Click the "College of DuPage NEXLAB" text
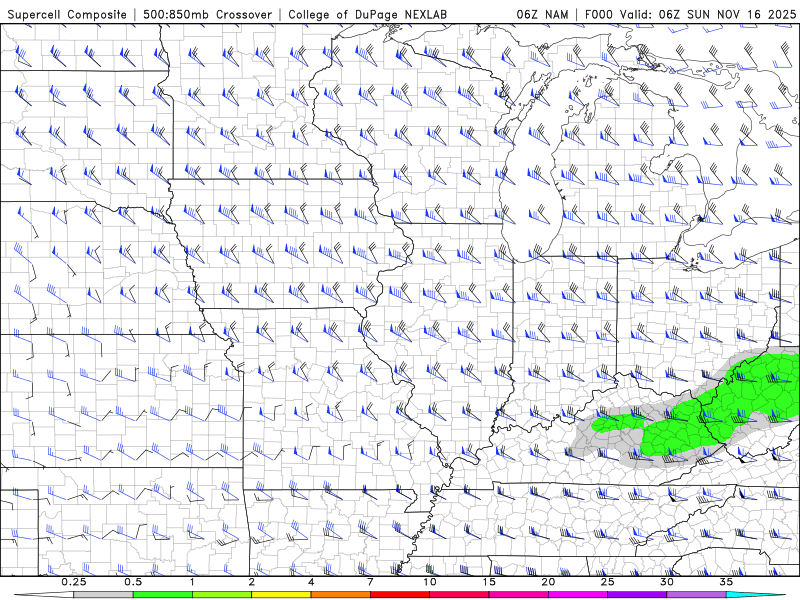This screenshot has height=600, width=800. [367, 14]
